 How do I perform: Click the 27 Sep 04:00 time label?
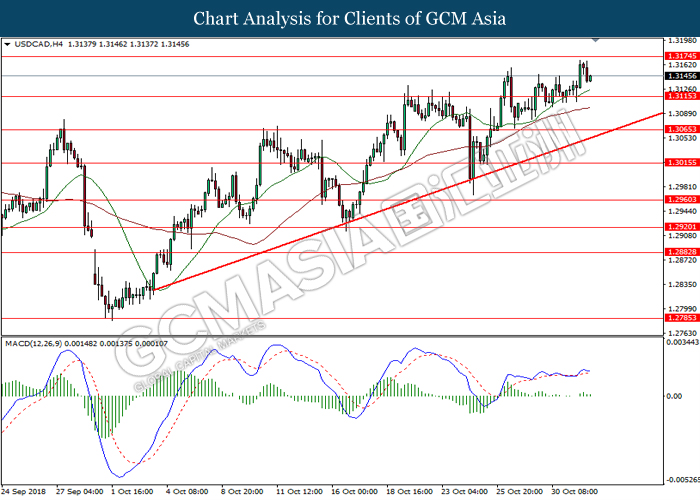pos(79,492)
